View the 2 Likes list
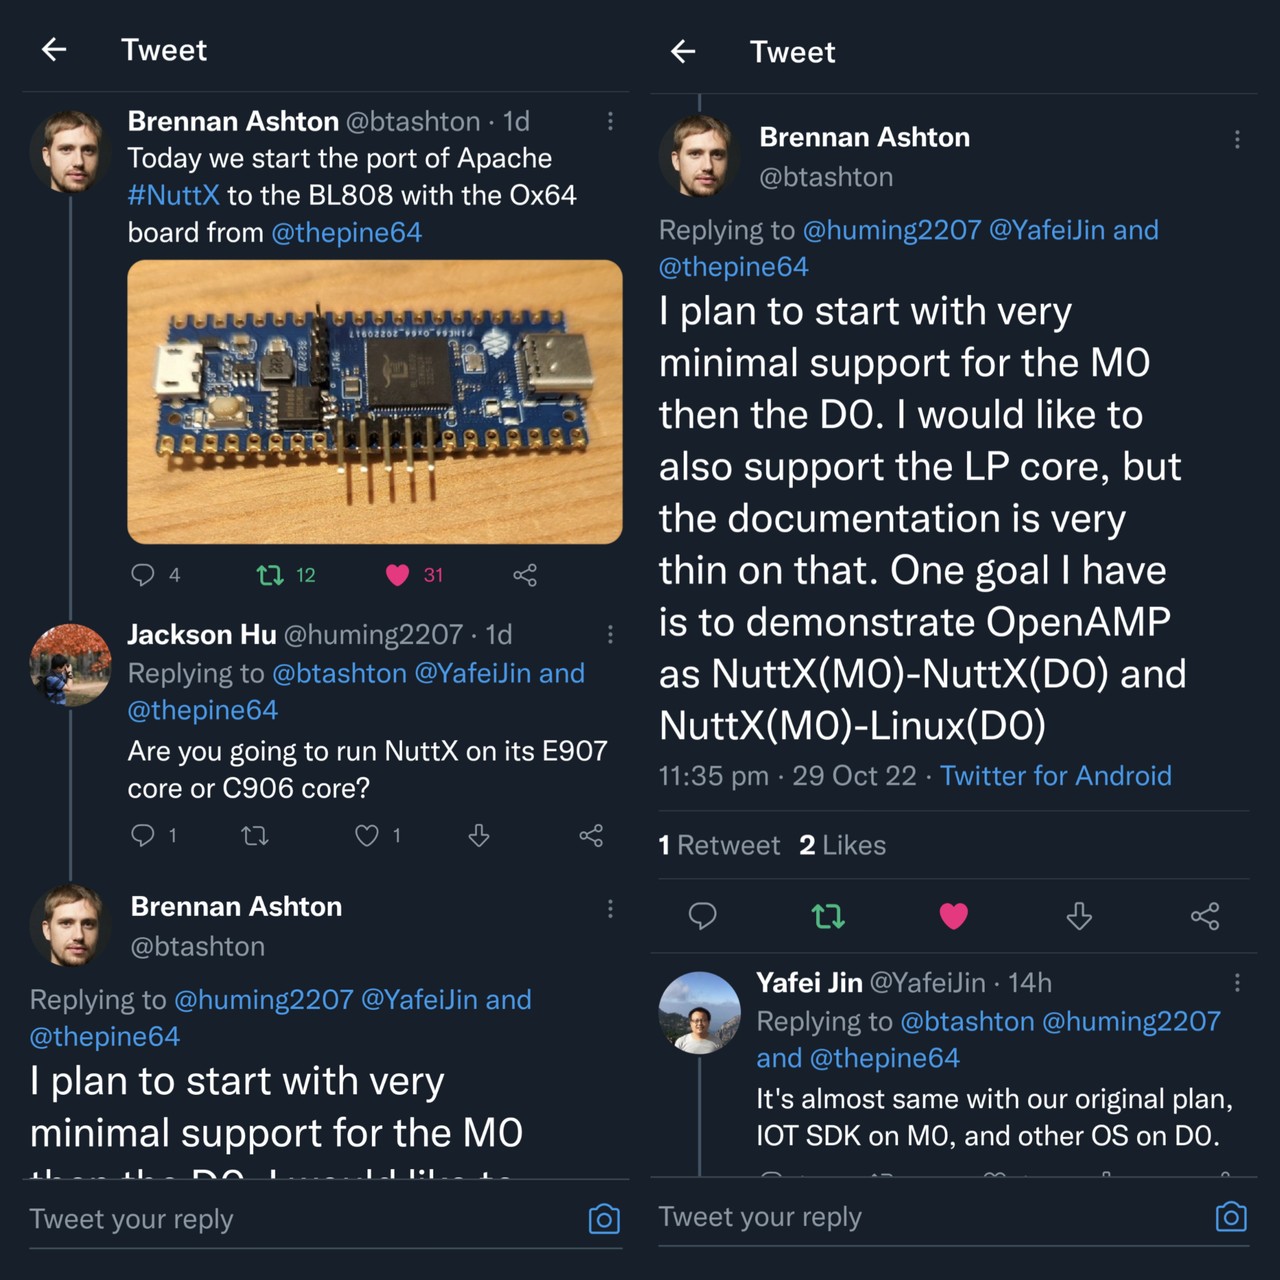1280x1280 pixels. [842, 845]
